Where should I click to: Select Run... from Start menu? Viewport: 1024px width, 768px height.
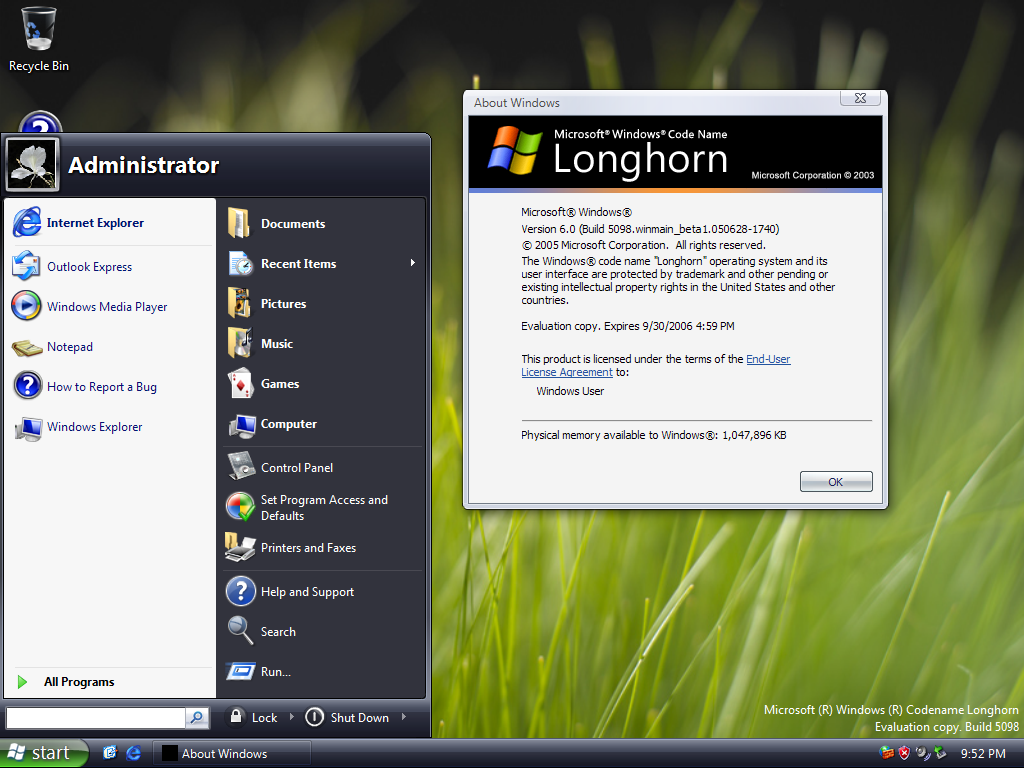tap(275, 672)
